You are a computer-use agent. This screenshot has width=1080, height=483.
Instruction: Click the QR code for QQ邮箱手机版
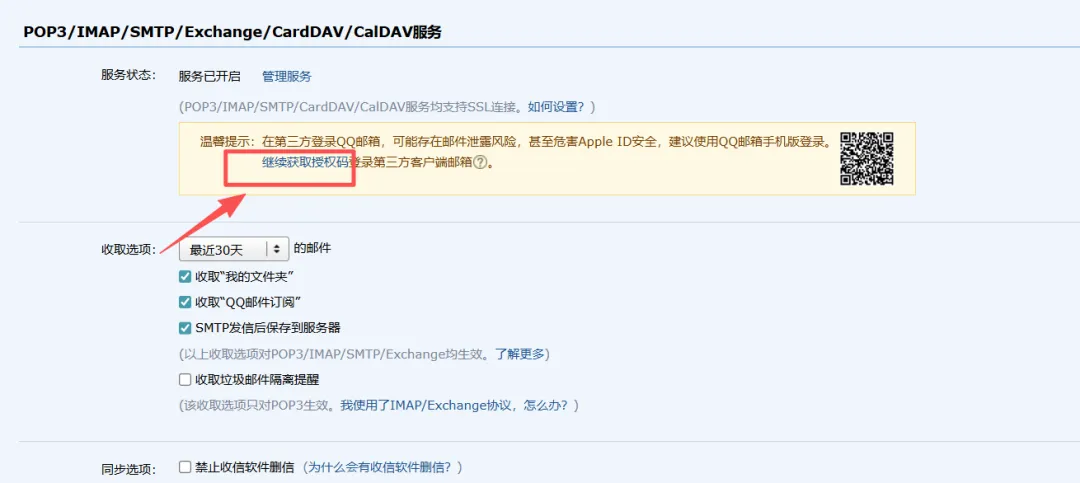point(866,158)
